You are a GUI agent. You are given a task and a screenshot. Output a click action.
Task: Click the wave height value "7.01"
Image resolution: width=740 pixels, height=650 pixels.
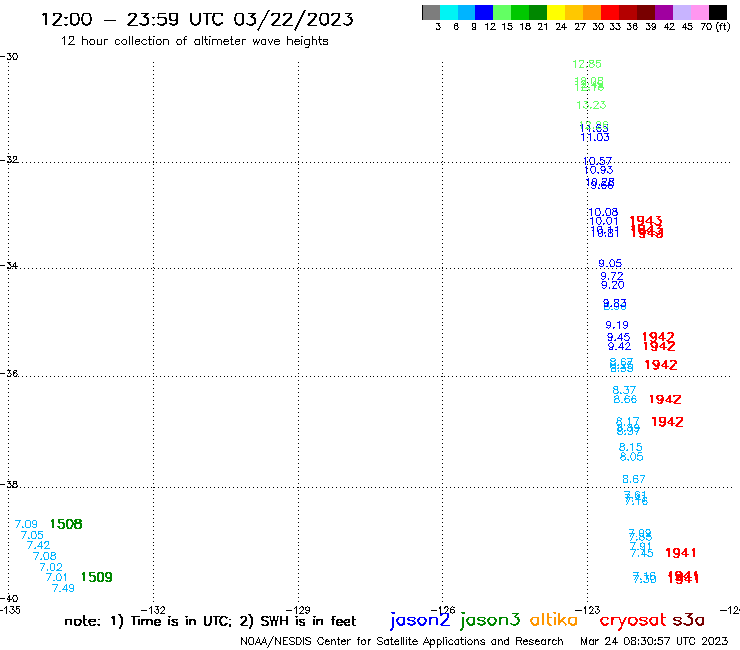(x=57, y=577)
